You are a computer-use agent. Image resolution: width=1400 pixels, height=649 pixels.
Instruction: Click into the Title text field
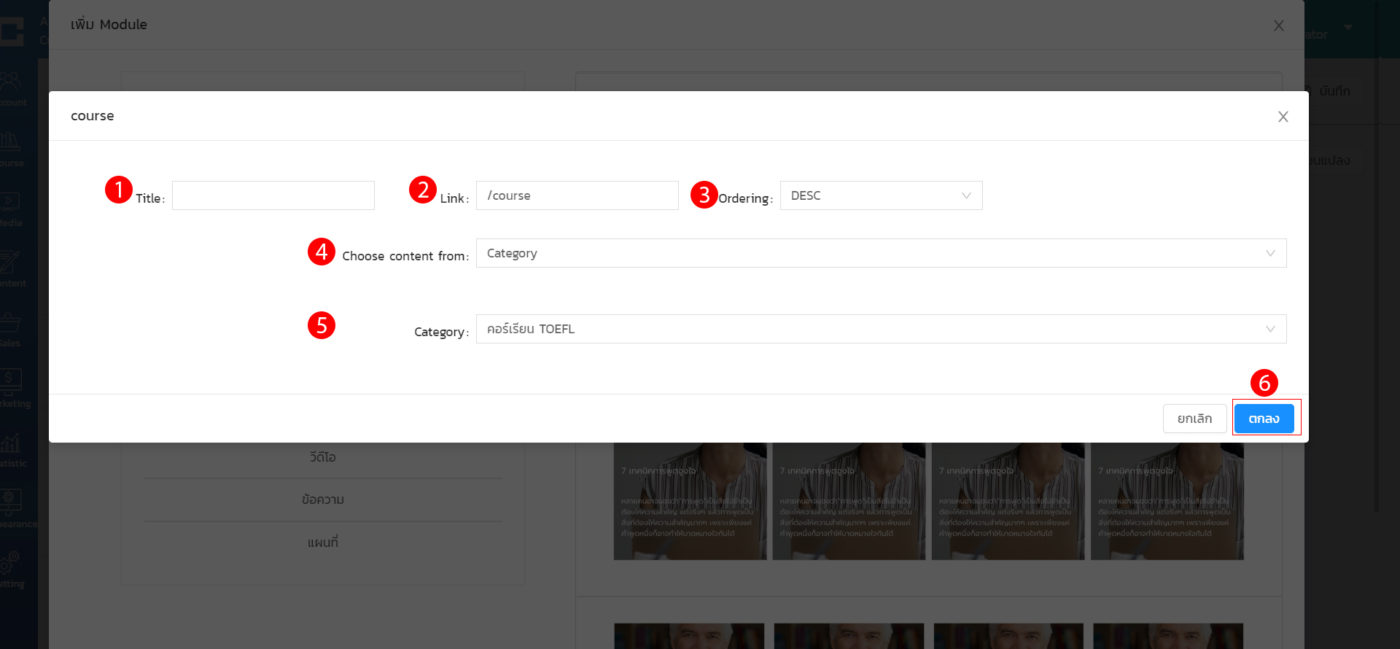pos(273,196)
